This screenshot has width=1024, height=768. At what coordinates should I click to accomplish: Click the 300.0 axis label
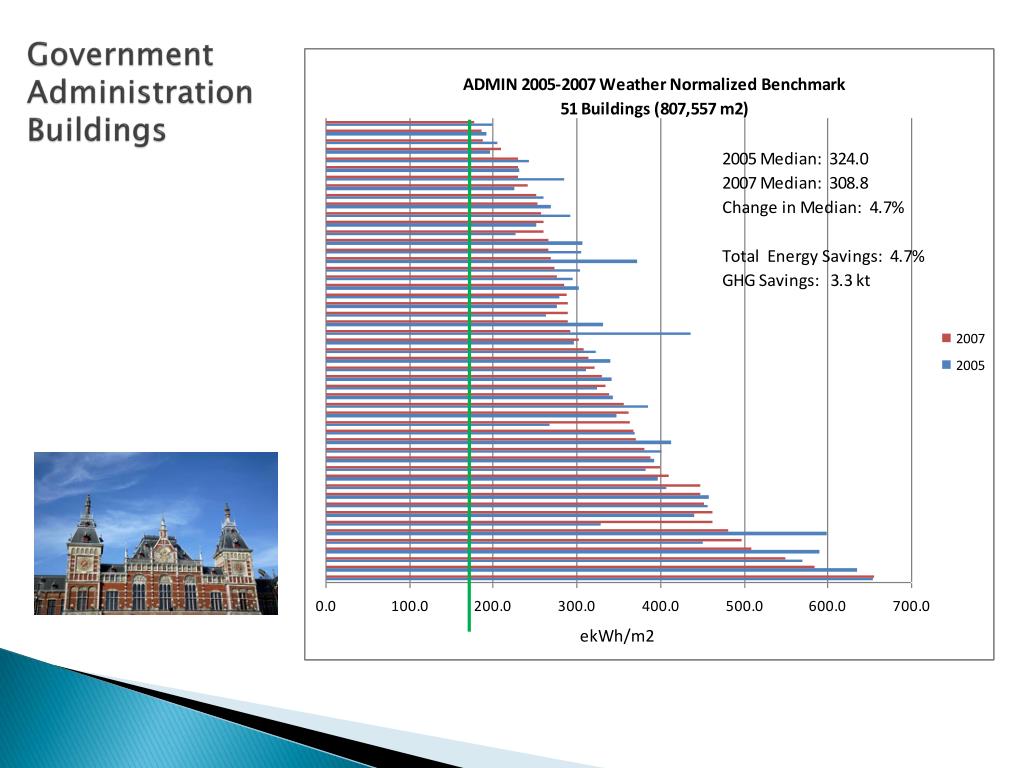(577, 606)
